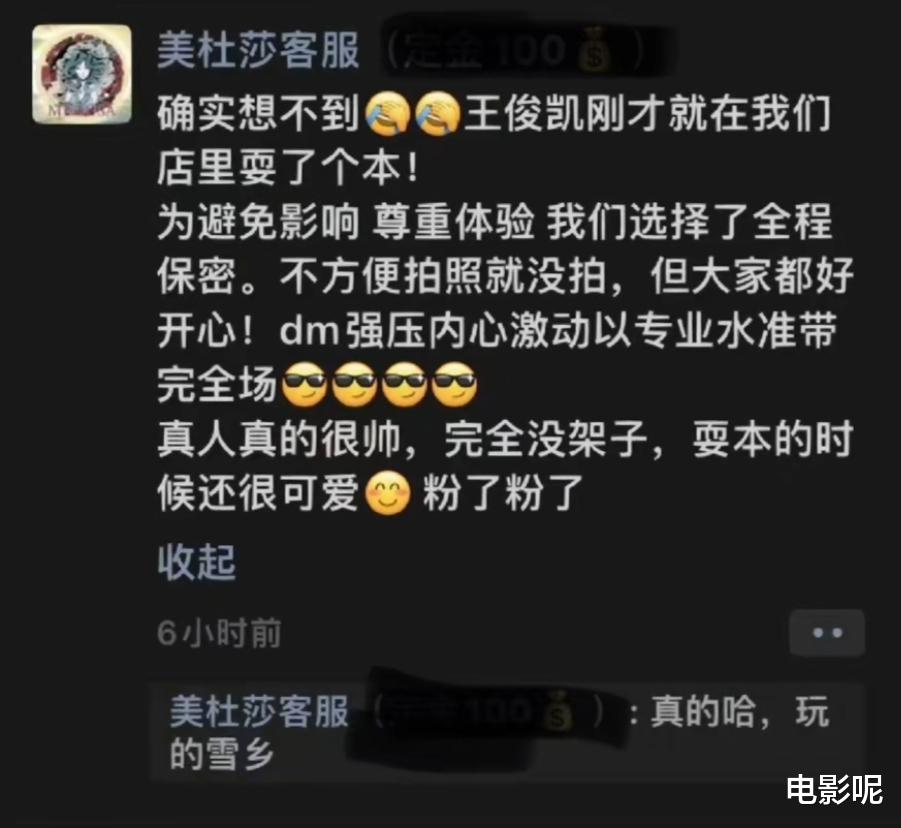Tap the poster name 美杜莎客服 at top
Image resolution: width=901 pixels, height=828 pixels.
tap(258, 51)
